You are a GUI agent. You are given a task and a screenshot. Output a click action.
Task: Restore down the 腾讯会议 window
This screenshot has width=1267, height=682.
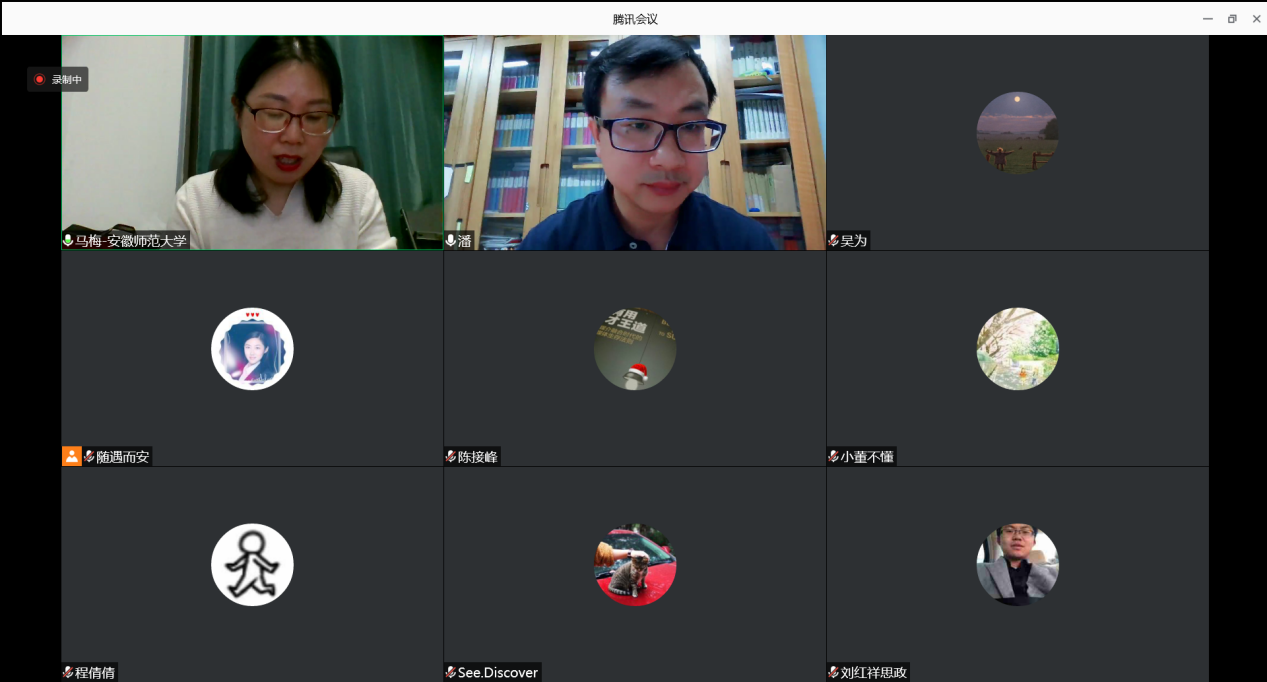(1232, 19)
